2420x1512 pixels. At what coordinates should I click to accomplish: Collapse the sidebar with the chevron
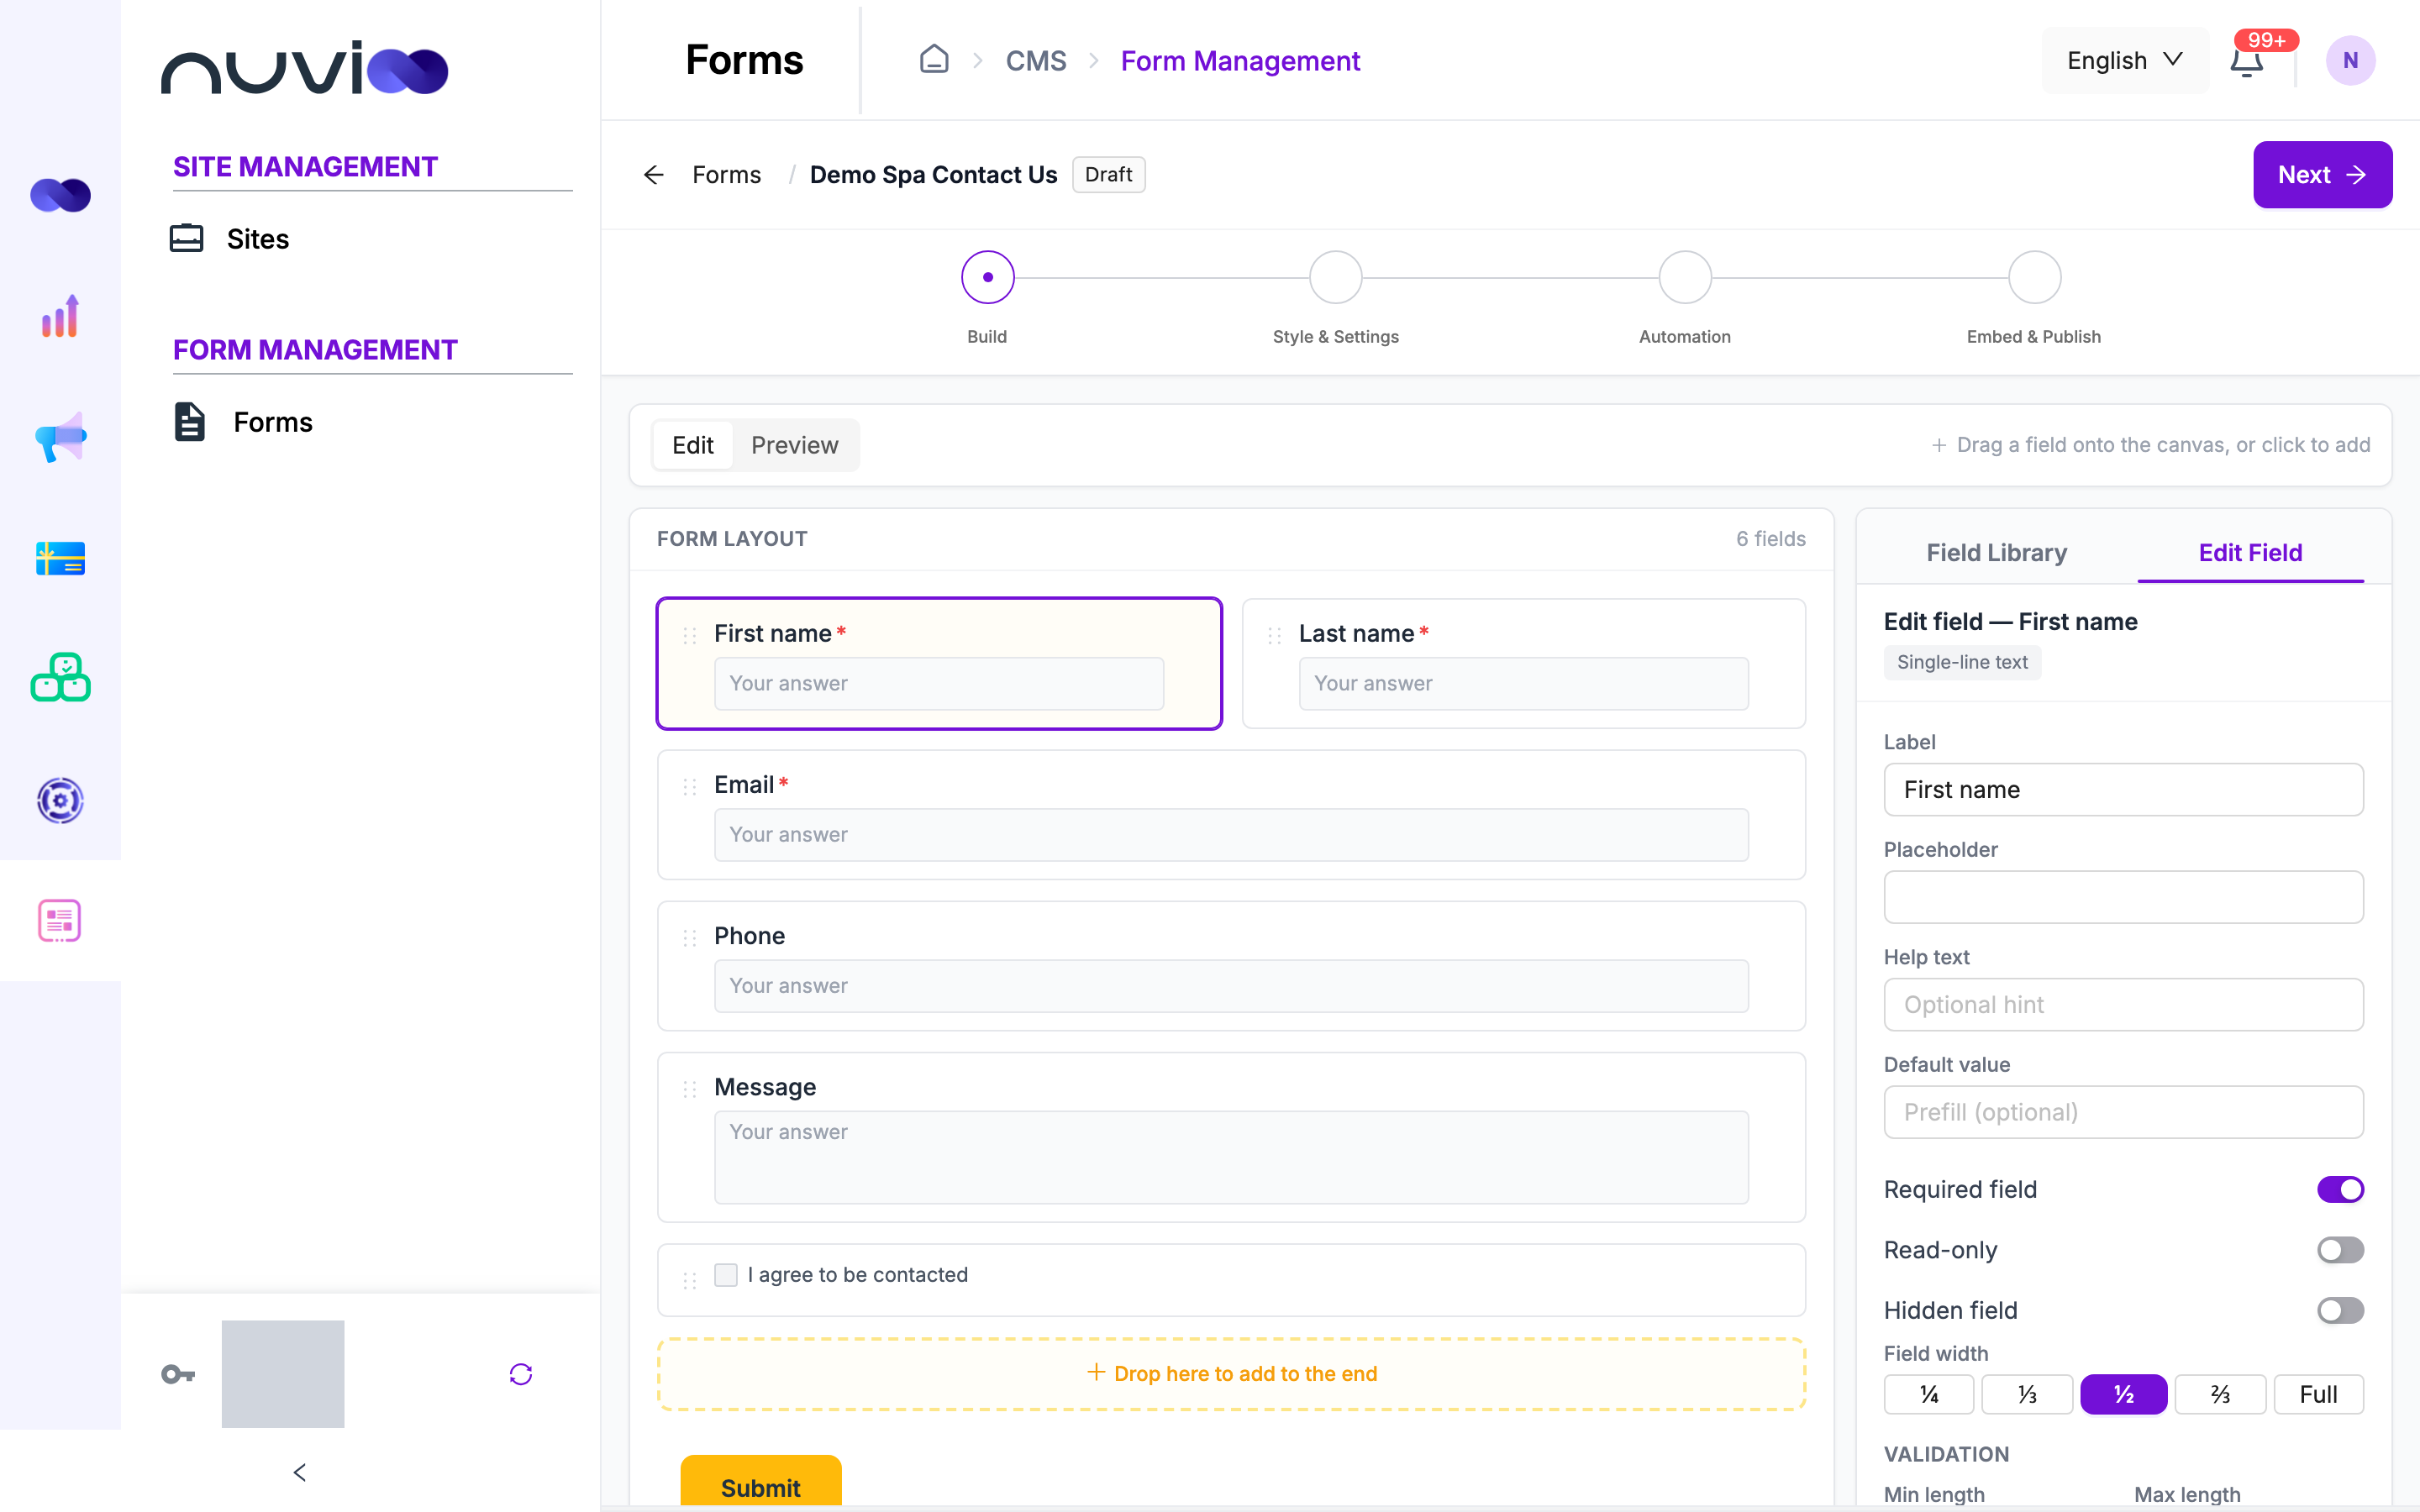(299, 1472)
